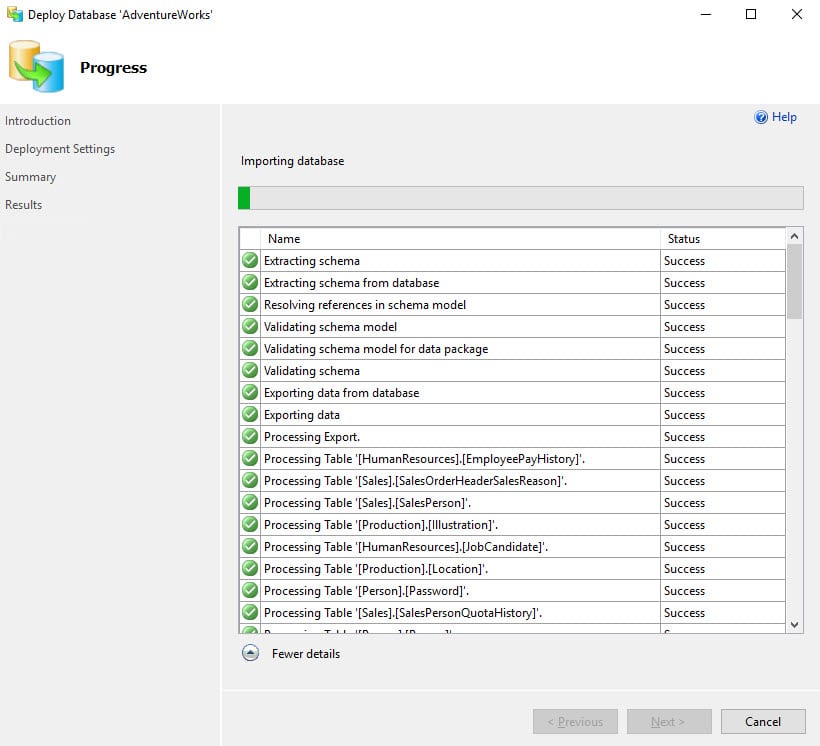Click success icon for data package validation row

(x=250, y=348)
